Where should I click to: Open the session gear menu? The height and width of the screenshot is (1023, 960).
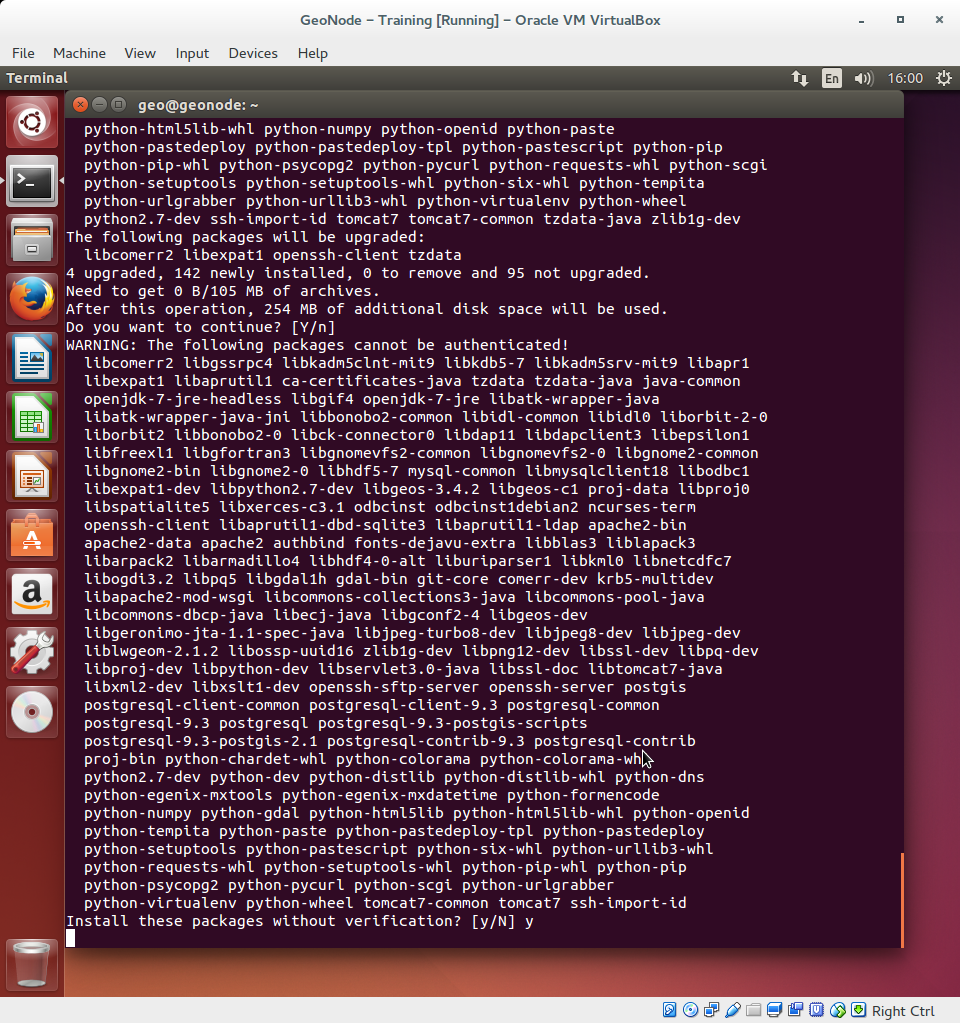[x=944, y=78]
